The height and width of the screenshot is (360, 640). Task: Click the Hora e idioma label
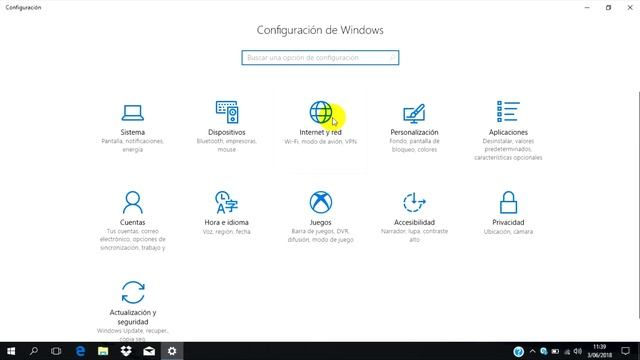227,222
